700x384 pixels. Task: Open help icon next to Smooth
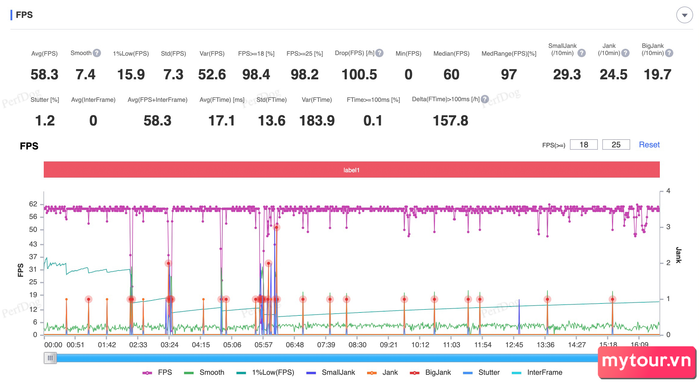pyautogui.click(x=96, y=53)
